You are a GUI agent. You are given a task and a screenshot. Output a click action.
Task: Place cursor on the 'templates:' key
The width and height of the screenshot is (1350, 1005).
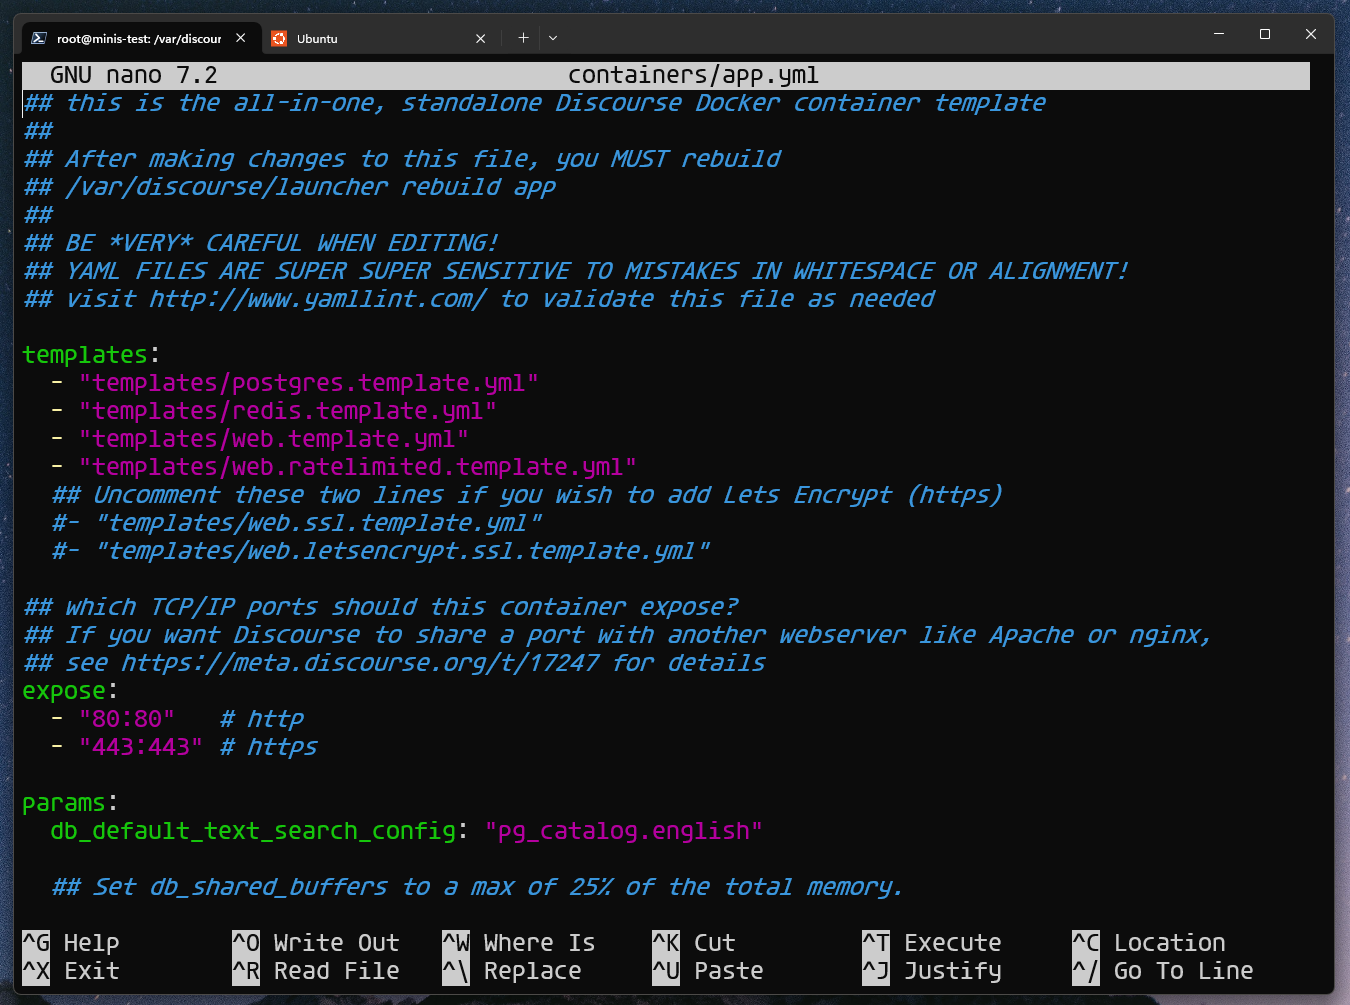91,355
